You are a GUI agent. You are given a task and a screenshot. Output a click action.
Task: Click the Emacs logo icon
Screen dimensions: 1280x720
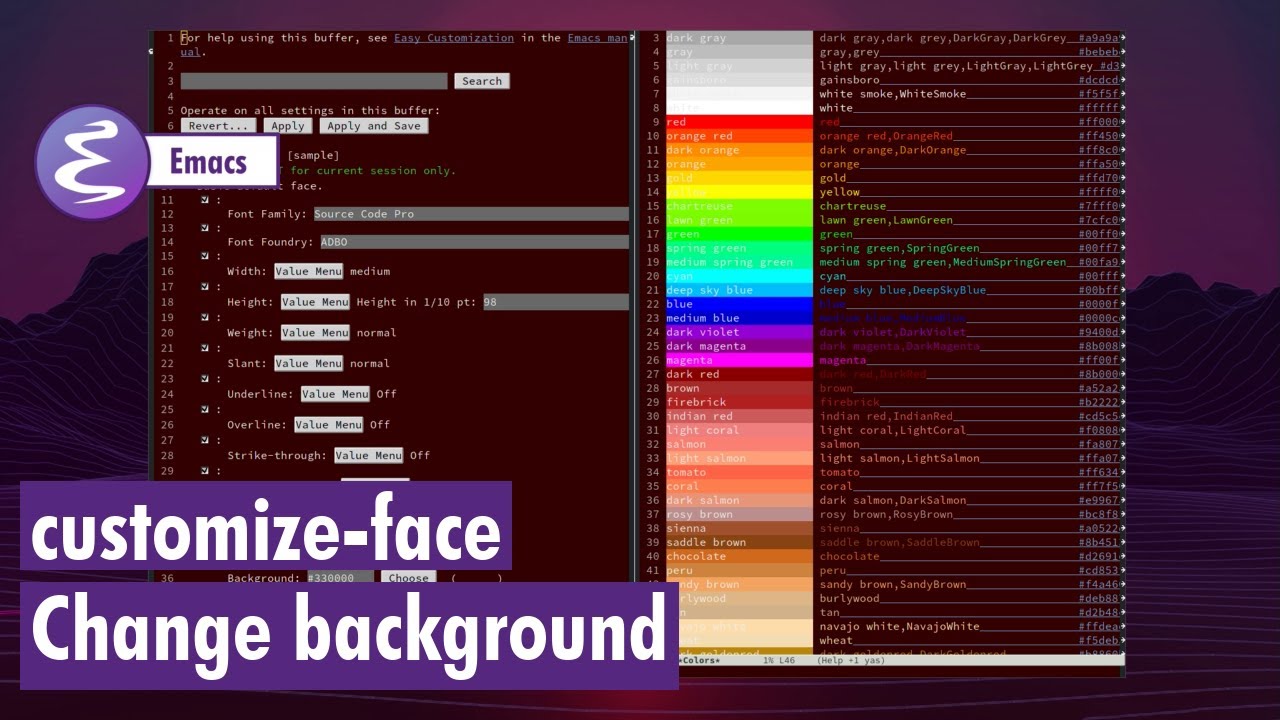(x=92, y=162)
